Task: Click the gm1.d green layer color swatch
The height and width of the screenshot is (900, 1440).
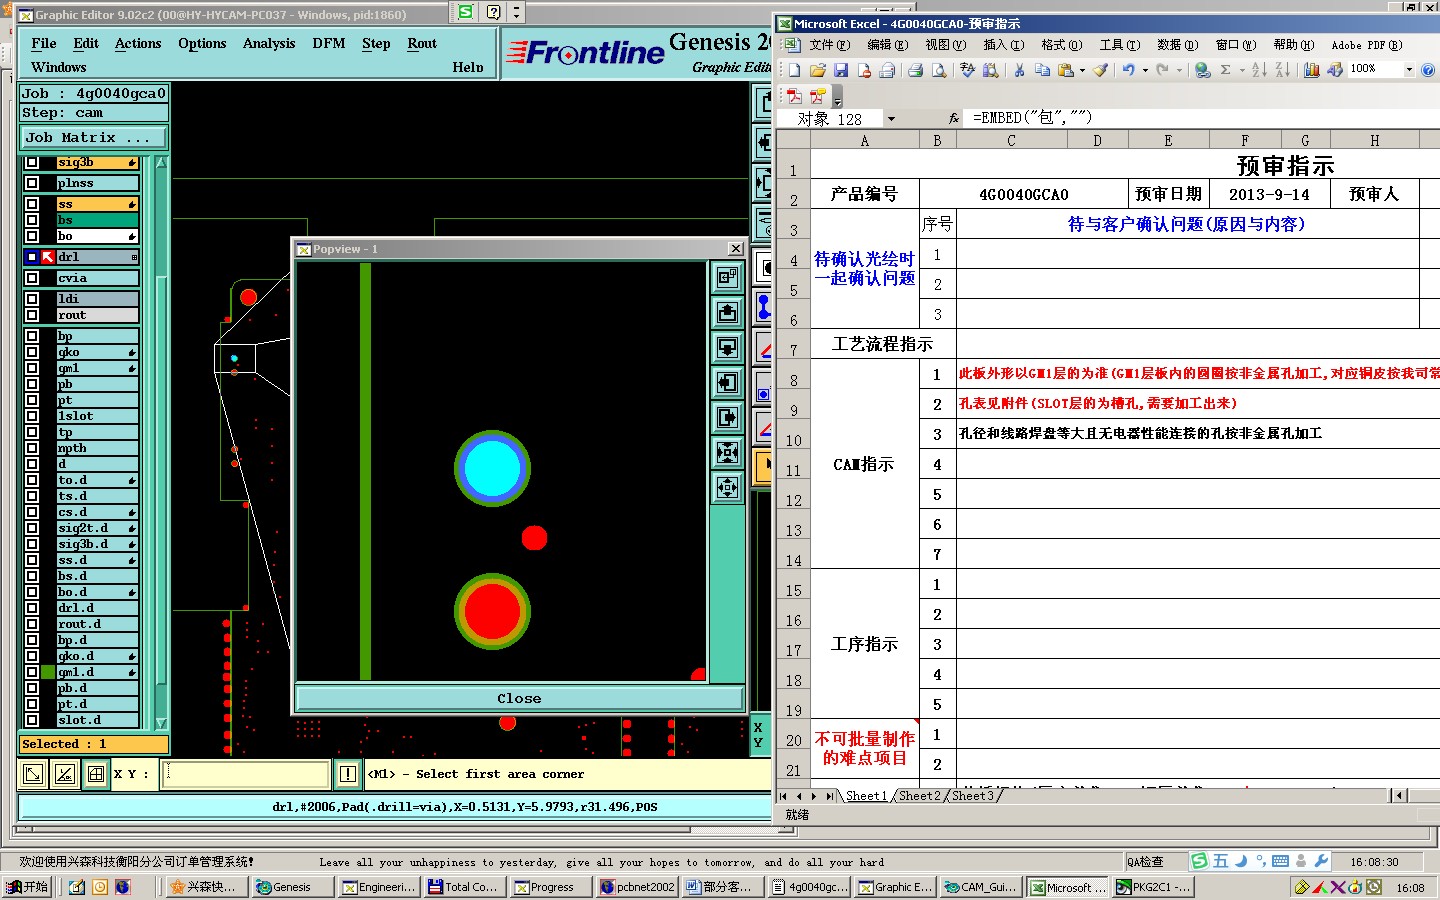Action: pos(47,672)
